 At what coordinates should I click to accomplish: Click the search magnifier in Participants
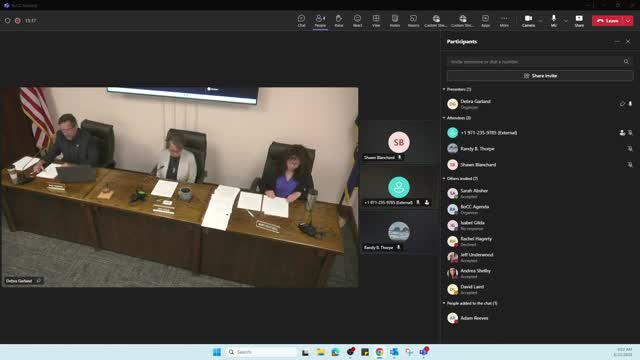point(626,62)
